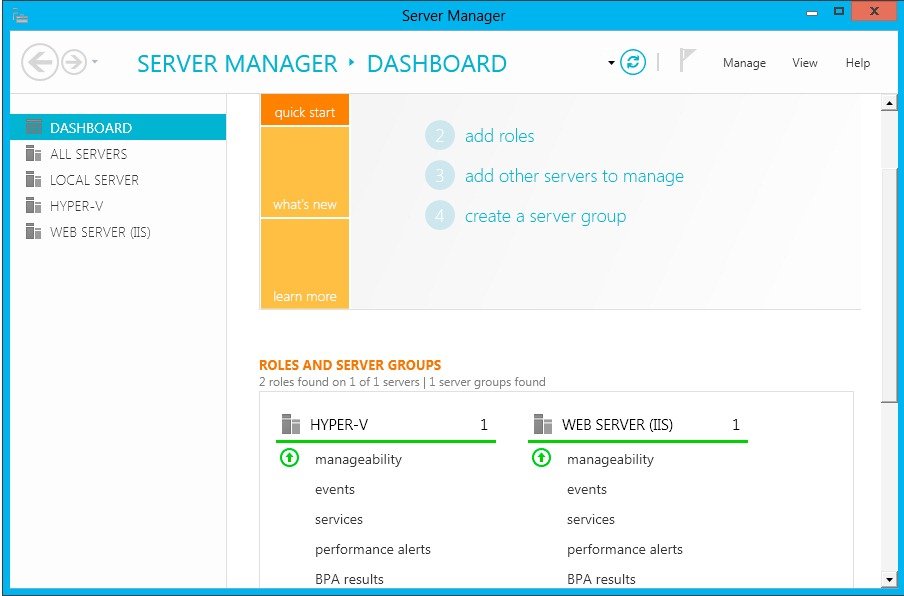The width and height of the screenshot is (904, 596).
Task: Switch to the learn more tile
Action: point(304,263)
